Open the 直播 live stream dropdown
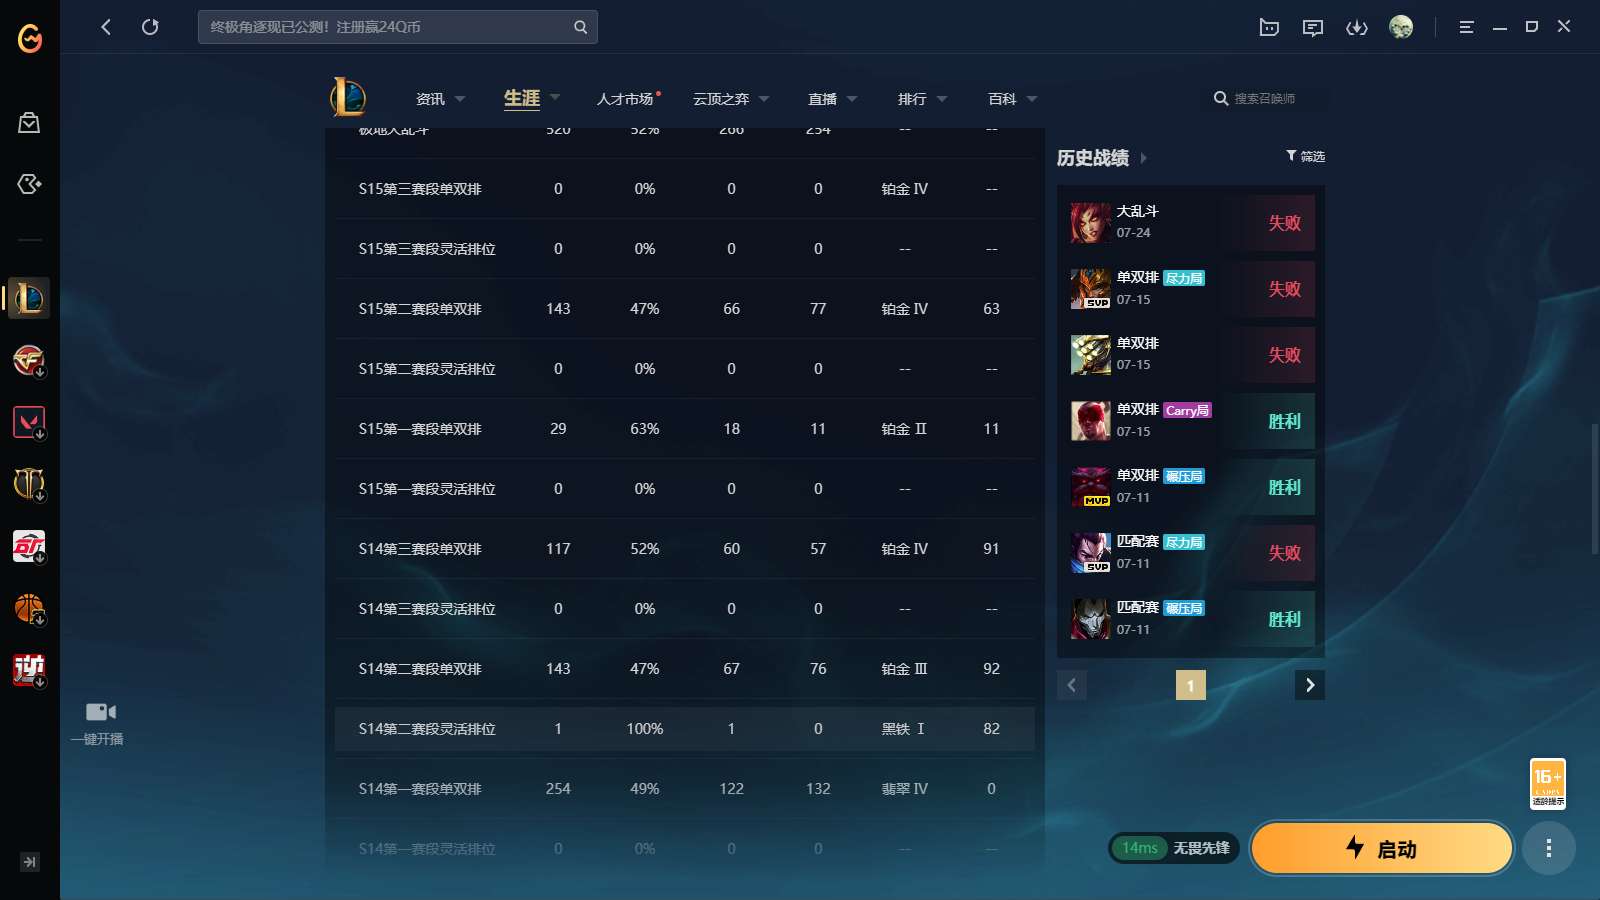The width and height of the screenshot is (1600, 900). pos(832,99)
